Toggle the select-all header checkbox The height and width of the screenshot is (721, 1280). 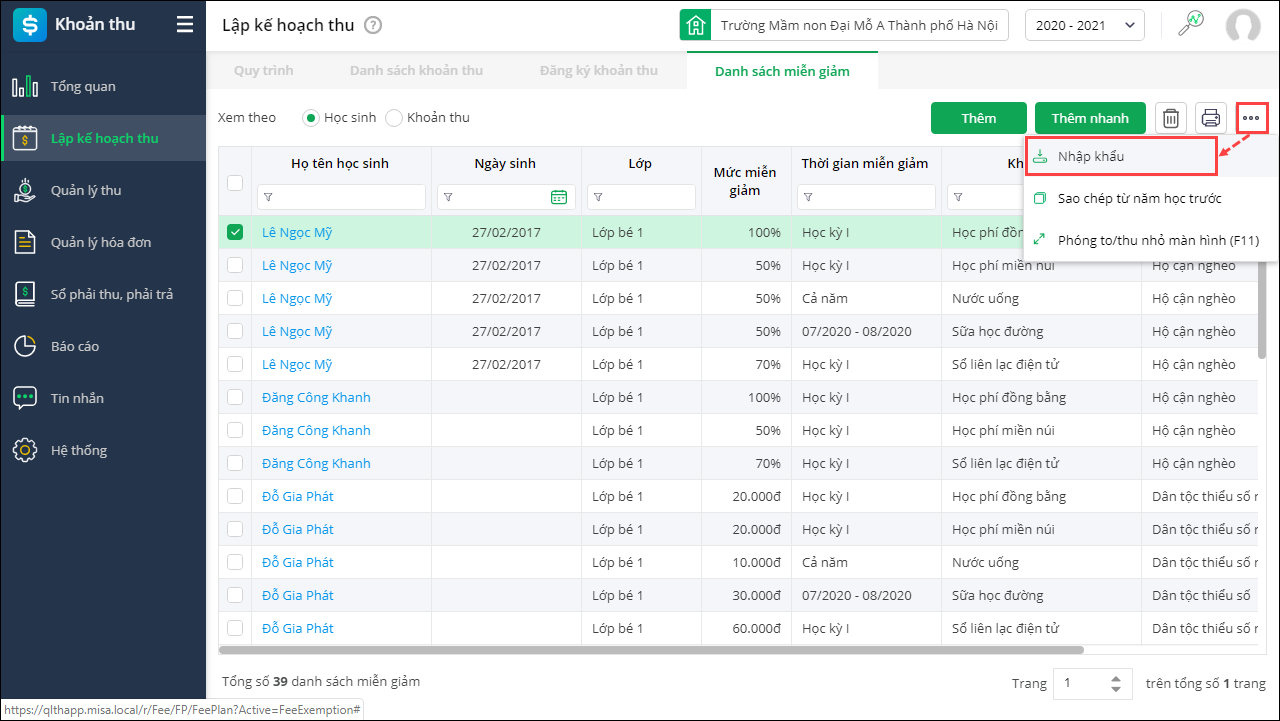tap(235, 182)
